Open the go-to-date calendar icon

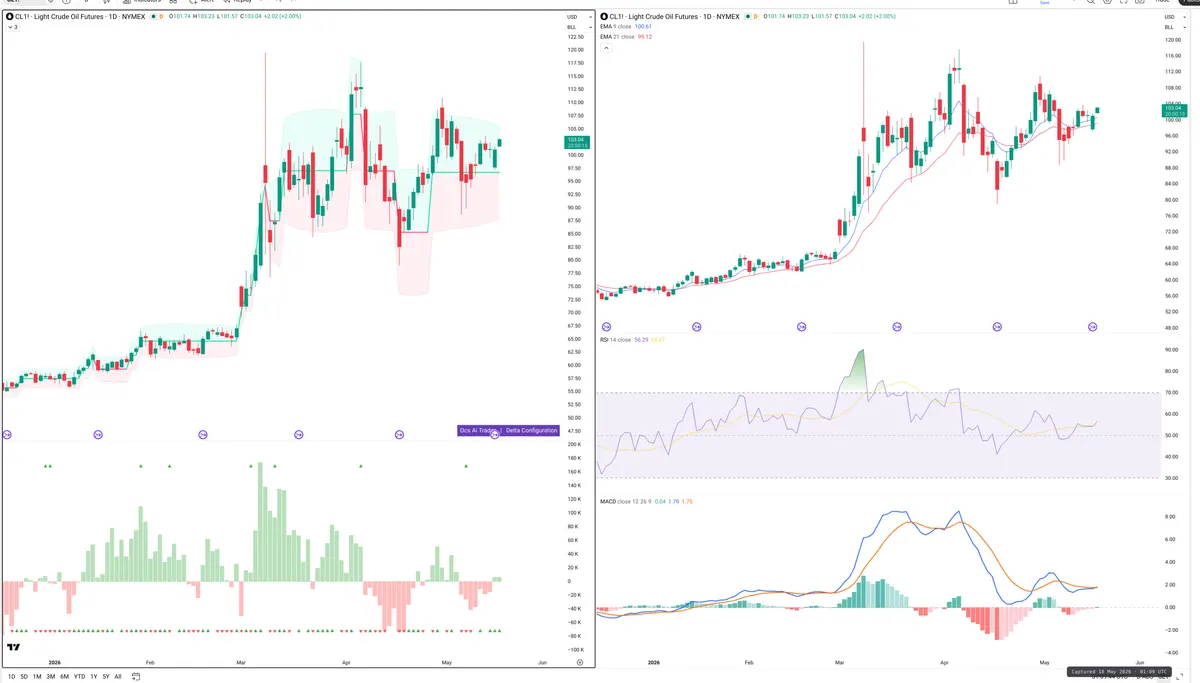137,676
